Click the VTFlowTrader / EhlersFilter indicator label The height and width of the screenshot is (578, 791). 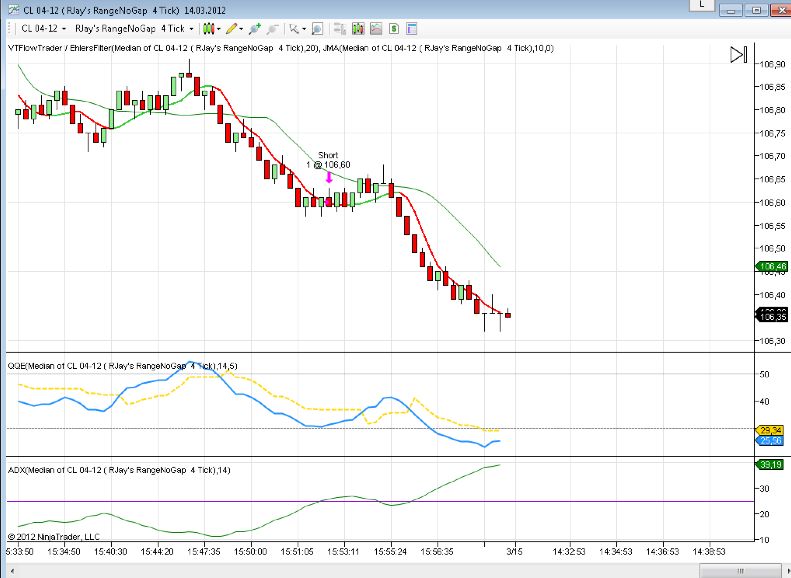tap(280, 48)
